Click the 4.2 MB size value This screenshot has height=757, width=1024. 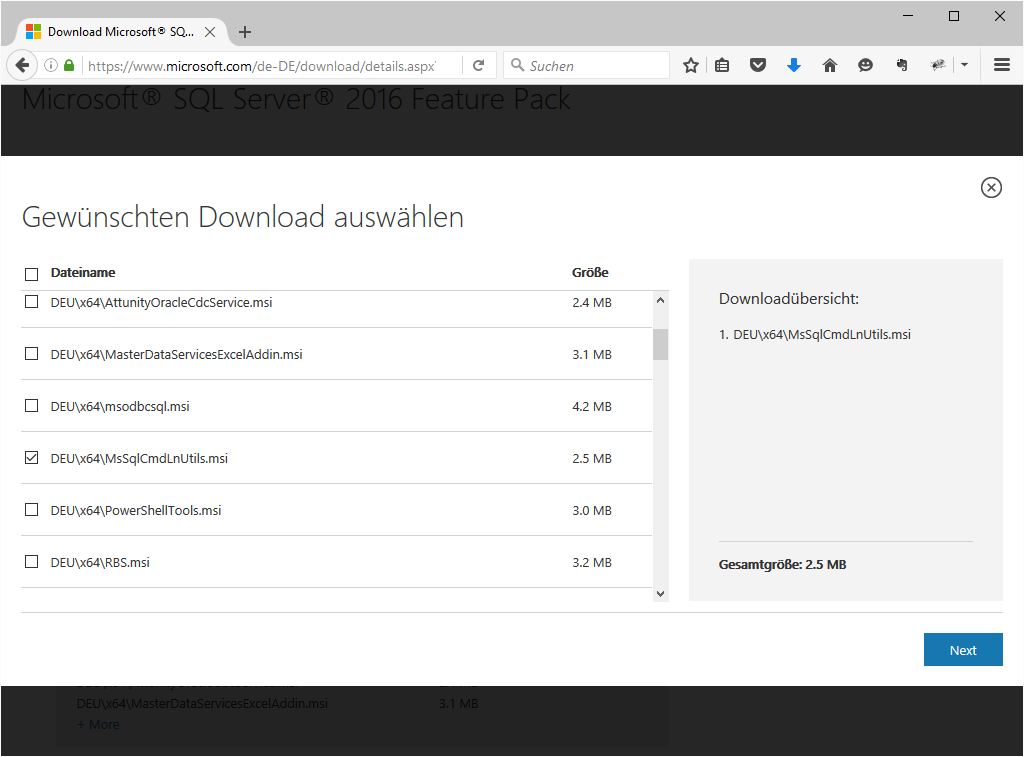(x=592, y=406)
